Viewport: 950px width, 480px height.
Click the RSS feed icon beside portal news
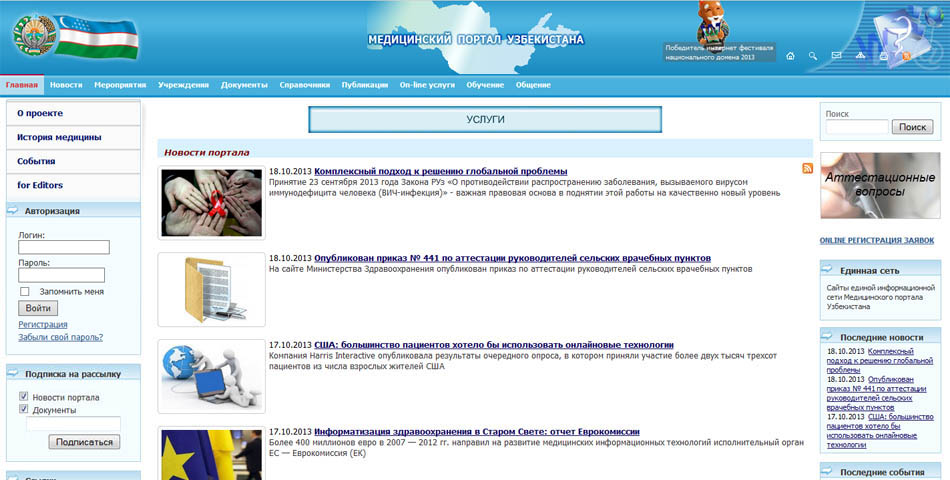pyautogui.click(x=807, y=169)
